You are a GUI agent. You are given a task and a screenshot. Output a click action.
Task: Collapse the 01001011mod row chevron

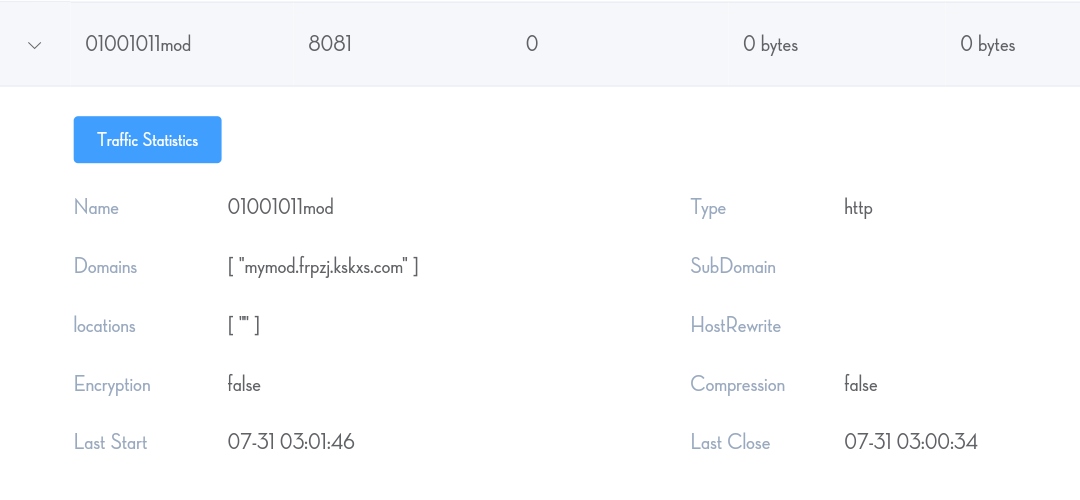coord(34,45)
